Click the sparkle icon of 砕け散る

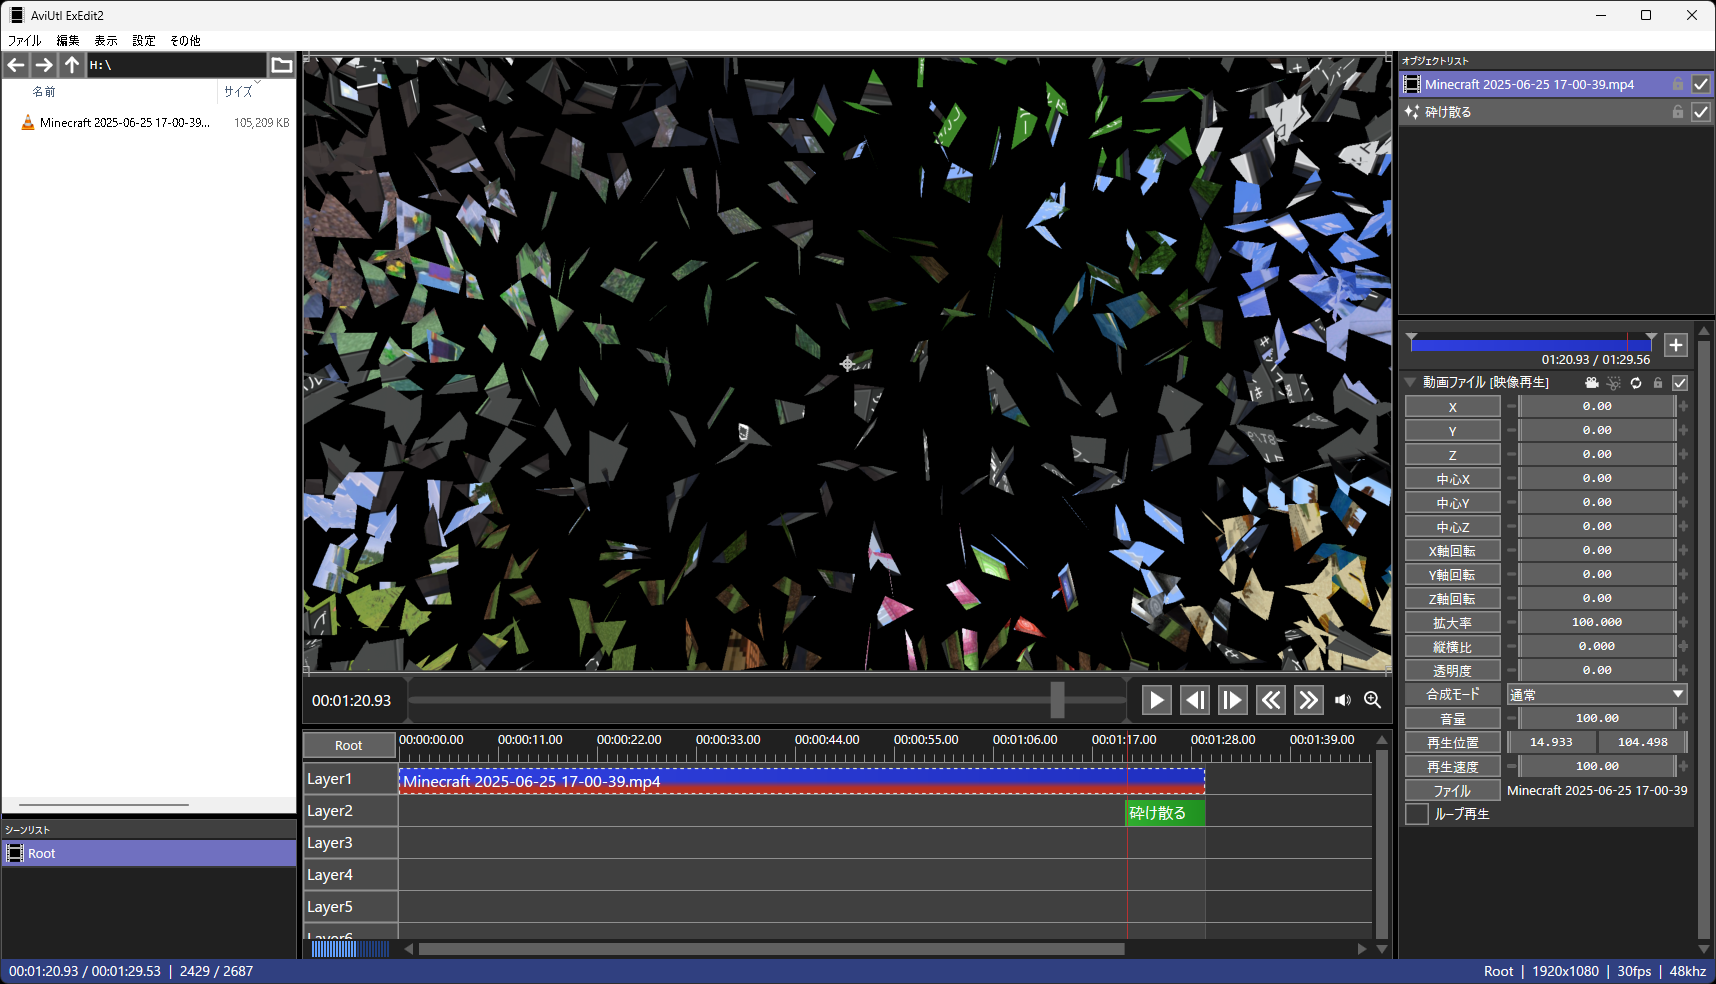[1412, 112]
